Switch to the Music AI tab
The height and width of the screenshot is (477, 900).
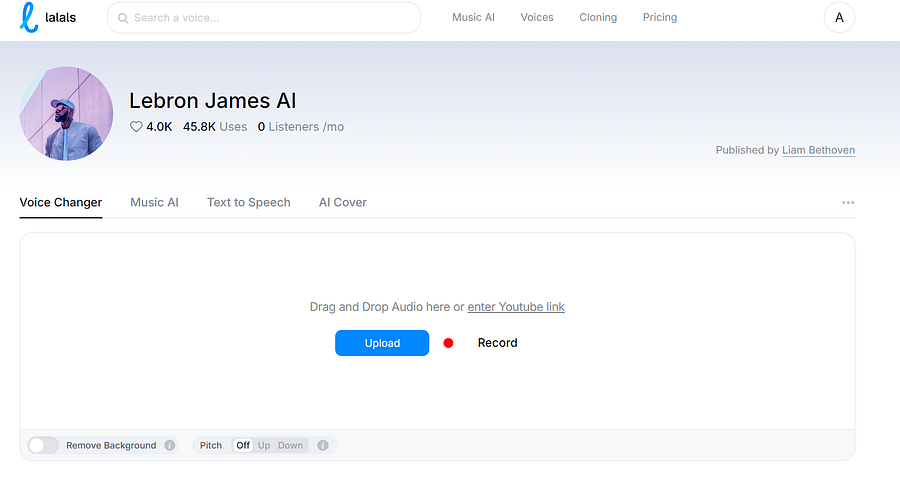tap(154, 203)
